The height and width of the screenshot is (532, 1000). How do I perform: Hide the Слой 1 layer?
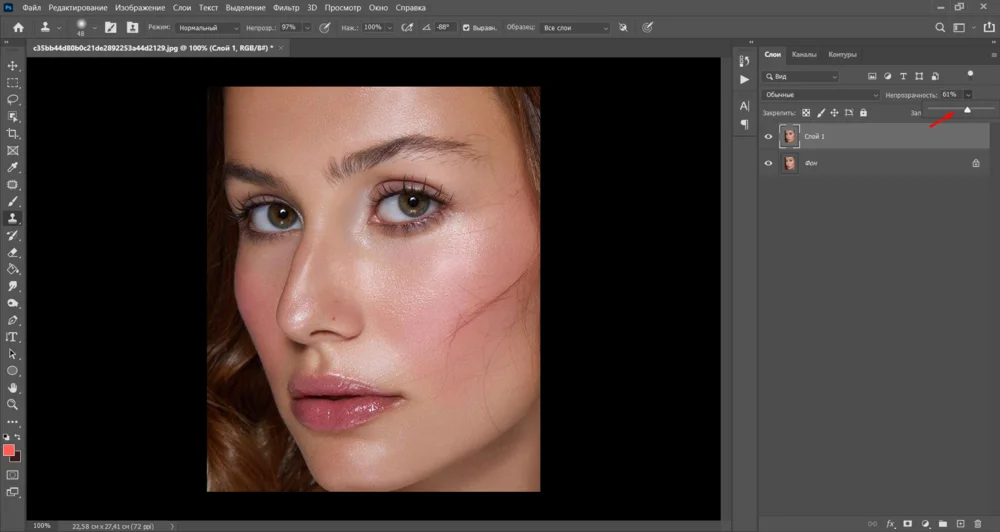tap(769, 137)
